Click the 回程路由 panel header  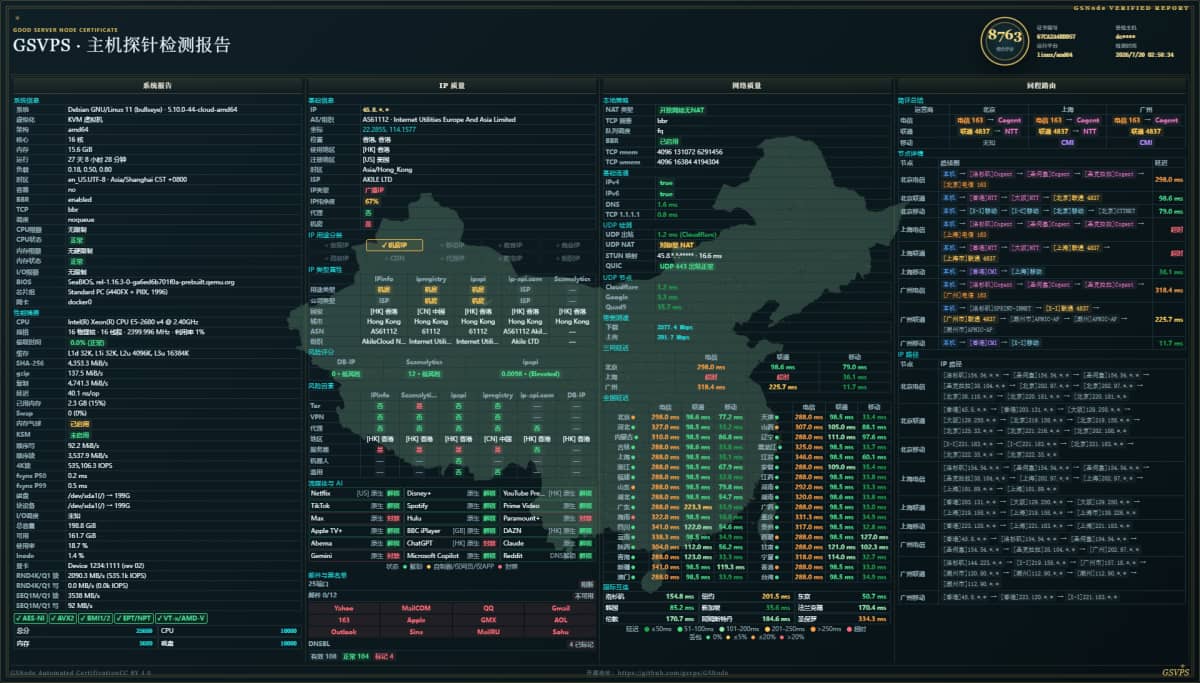point(1041,86)
